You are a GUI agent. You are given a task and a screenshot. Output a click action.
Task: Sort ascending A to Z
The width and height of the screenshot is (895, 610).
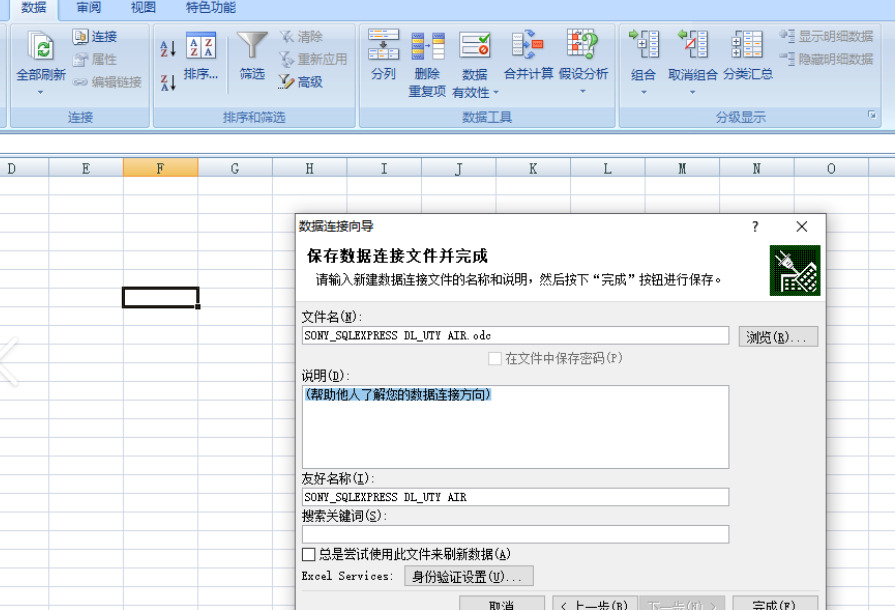pos(168,49)
